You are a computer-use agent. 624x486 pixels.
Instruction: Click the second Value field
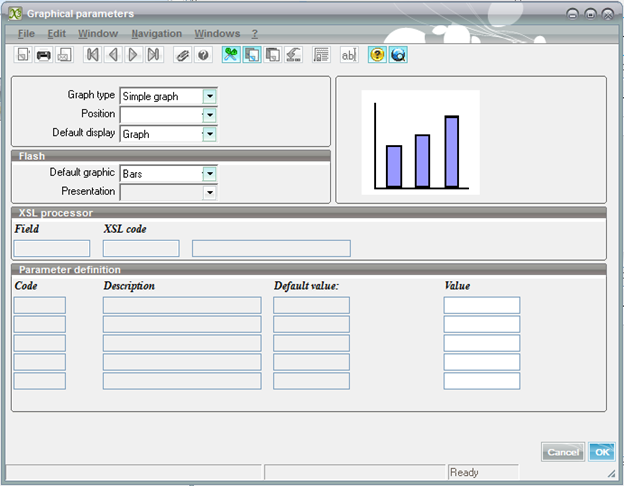[482, 324]
